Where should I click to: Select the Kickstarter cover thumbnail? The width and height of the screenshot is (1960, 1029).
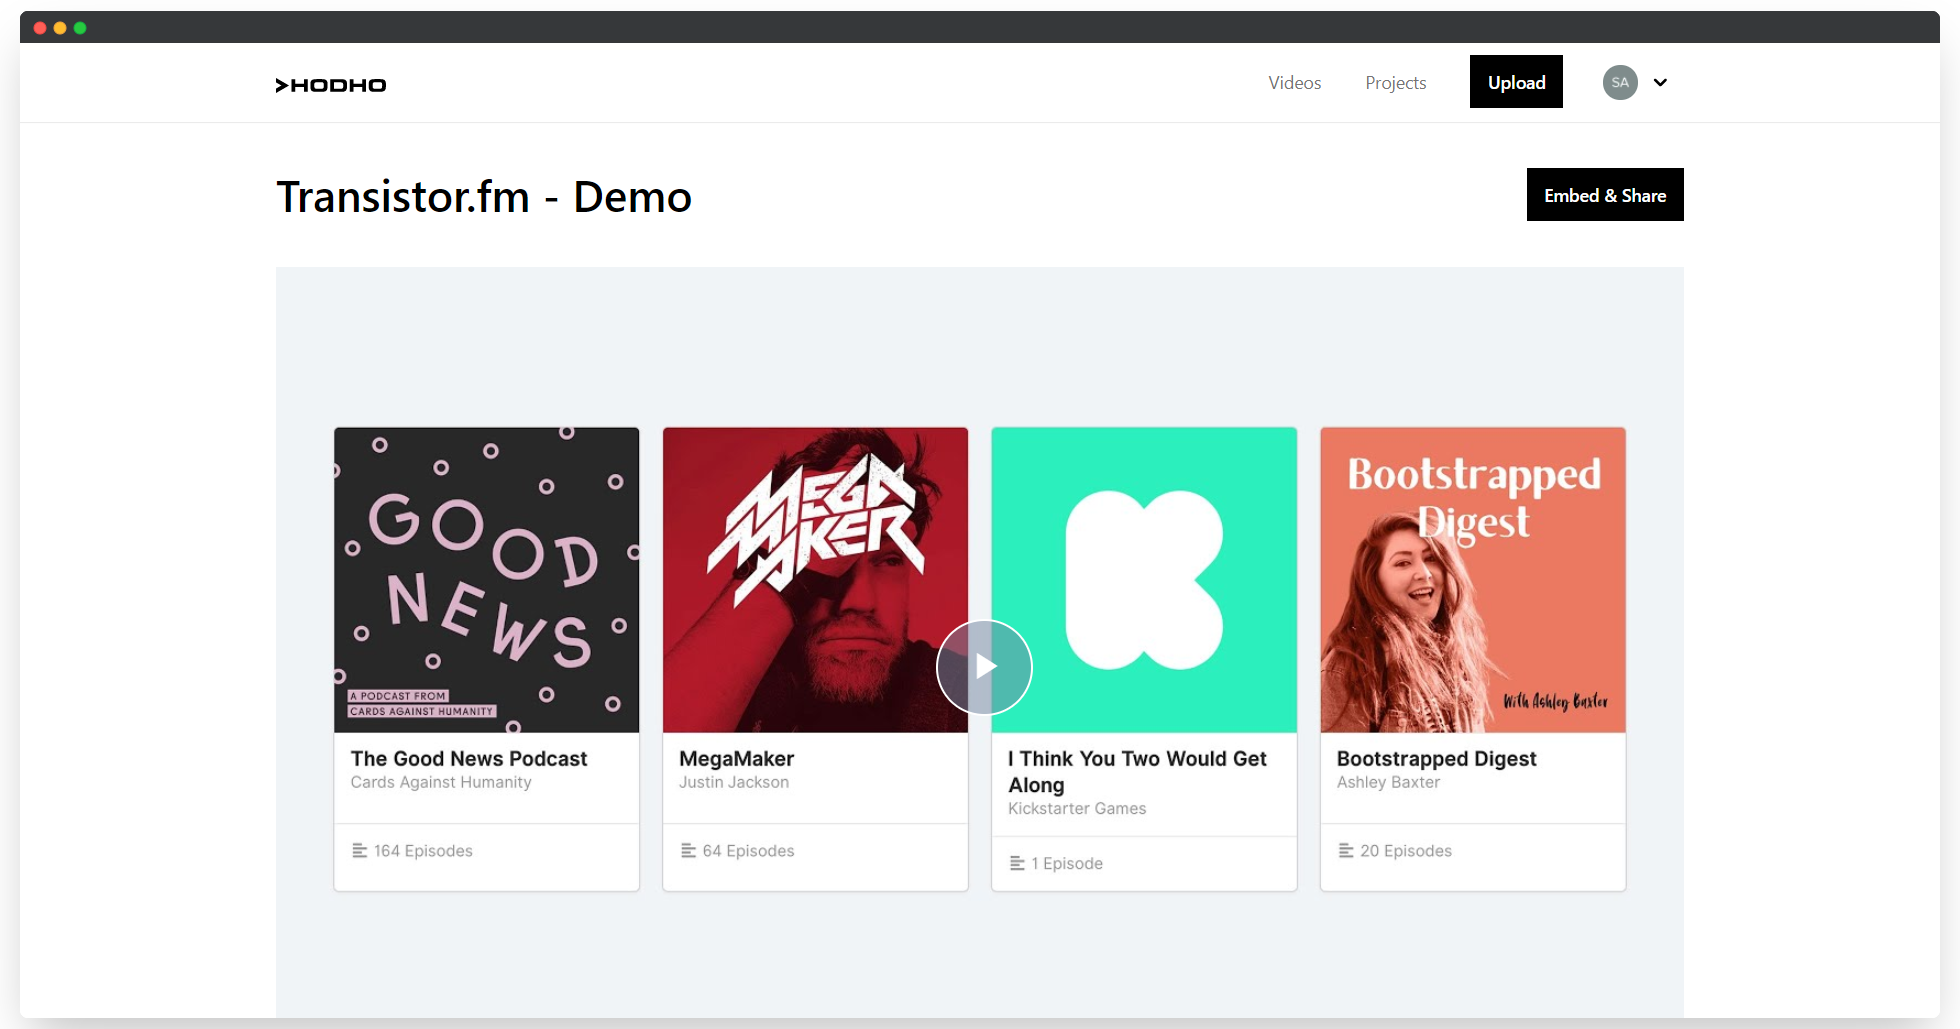pos(1144,580)
